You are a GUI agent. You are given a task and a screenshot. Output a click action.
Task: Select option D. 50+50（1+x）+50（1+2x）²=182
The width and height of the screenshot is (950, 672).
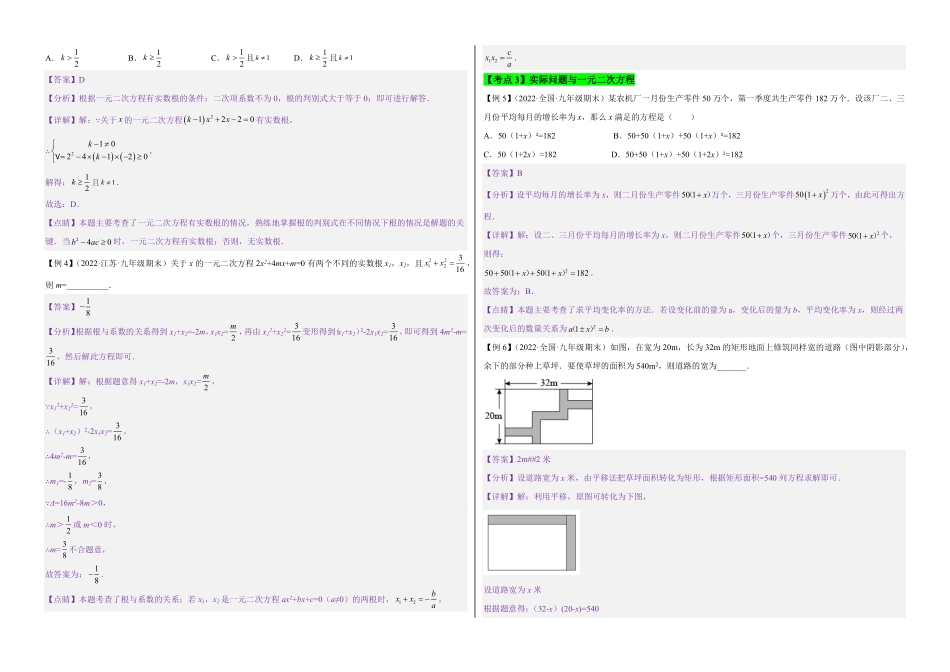click(x=677, y=155)
